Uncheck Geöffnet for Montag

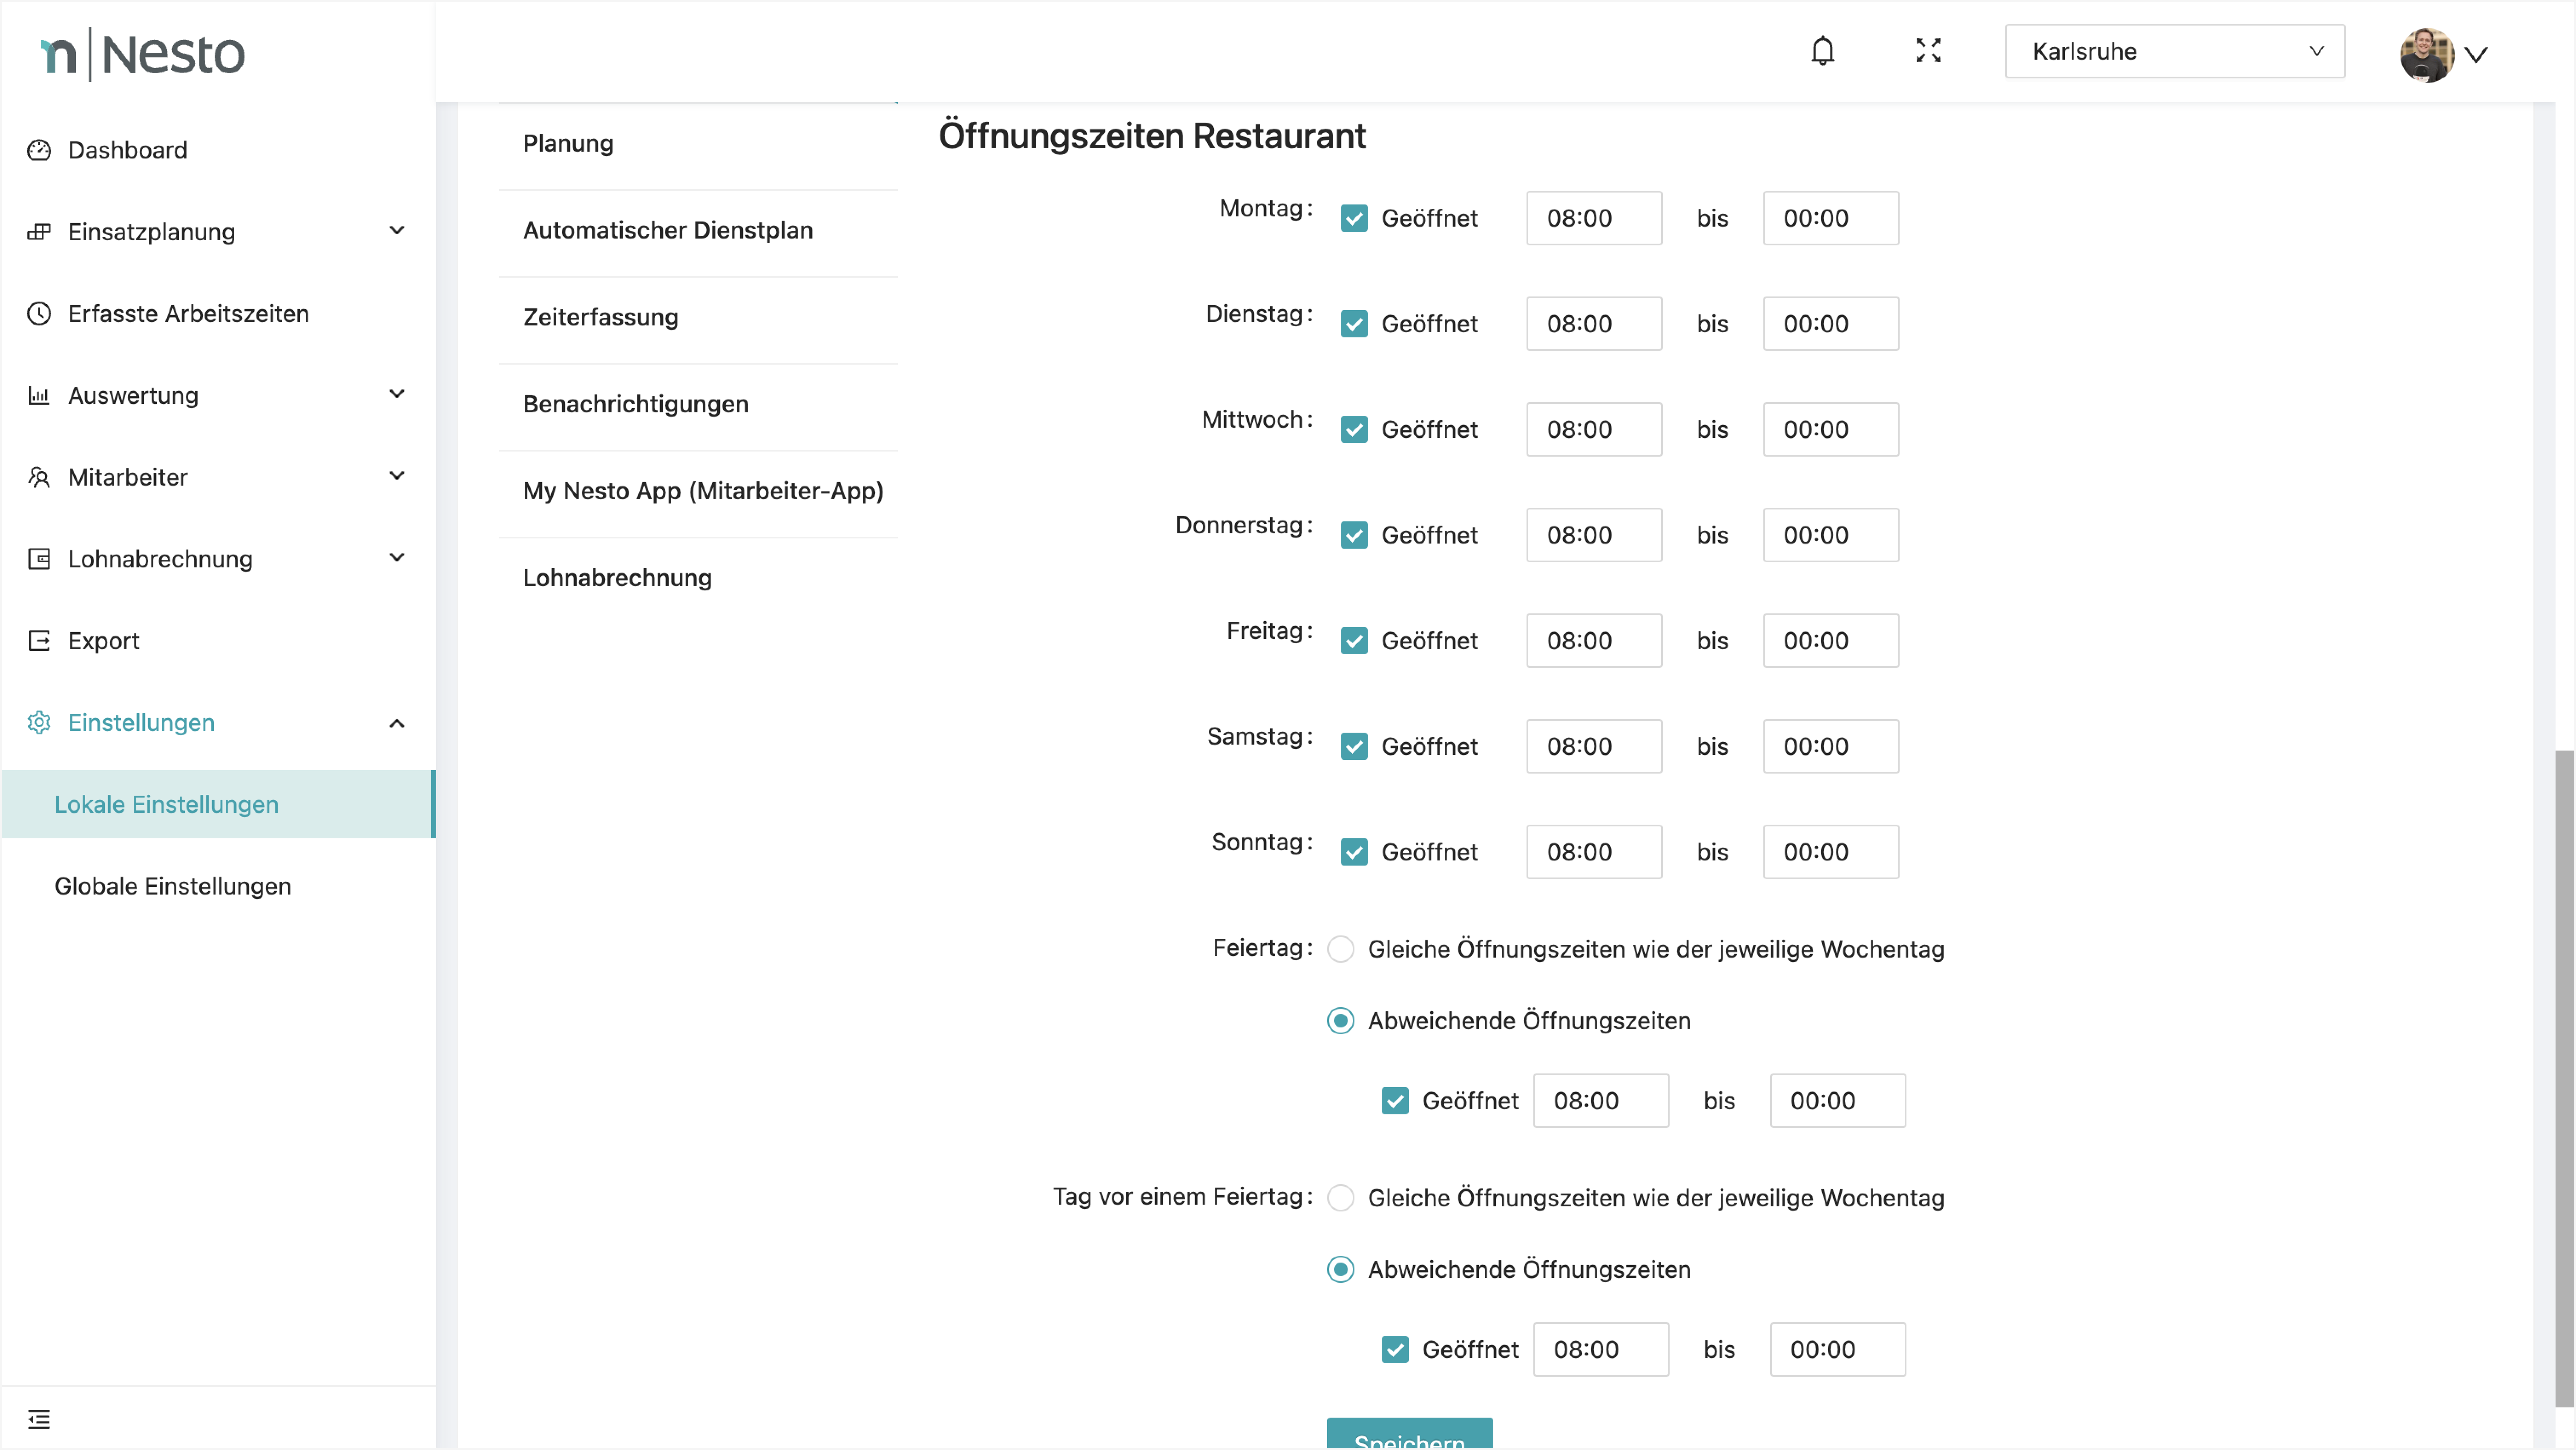pyautogui.click(x=1354, y=218)
